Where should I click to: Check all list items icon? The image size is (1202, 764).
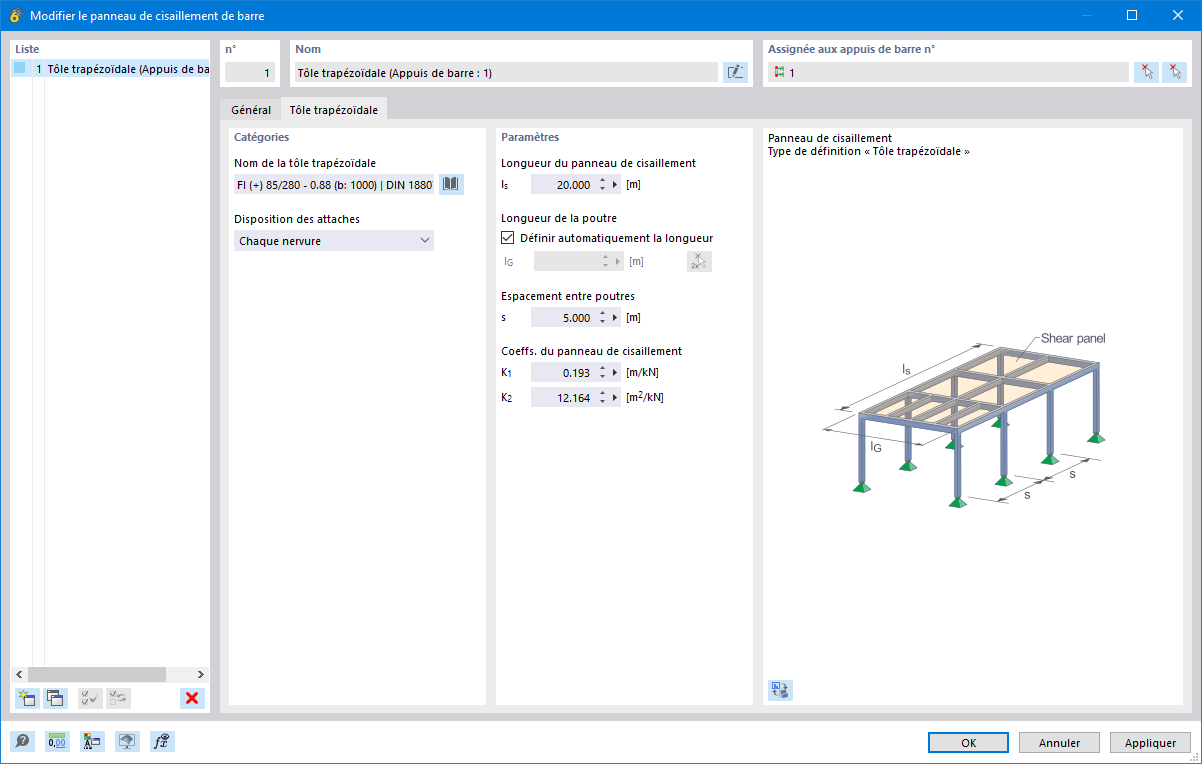pyautogui.click(x=90, y=698)
